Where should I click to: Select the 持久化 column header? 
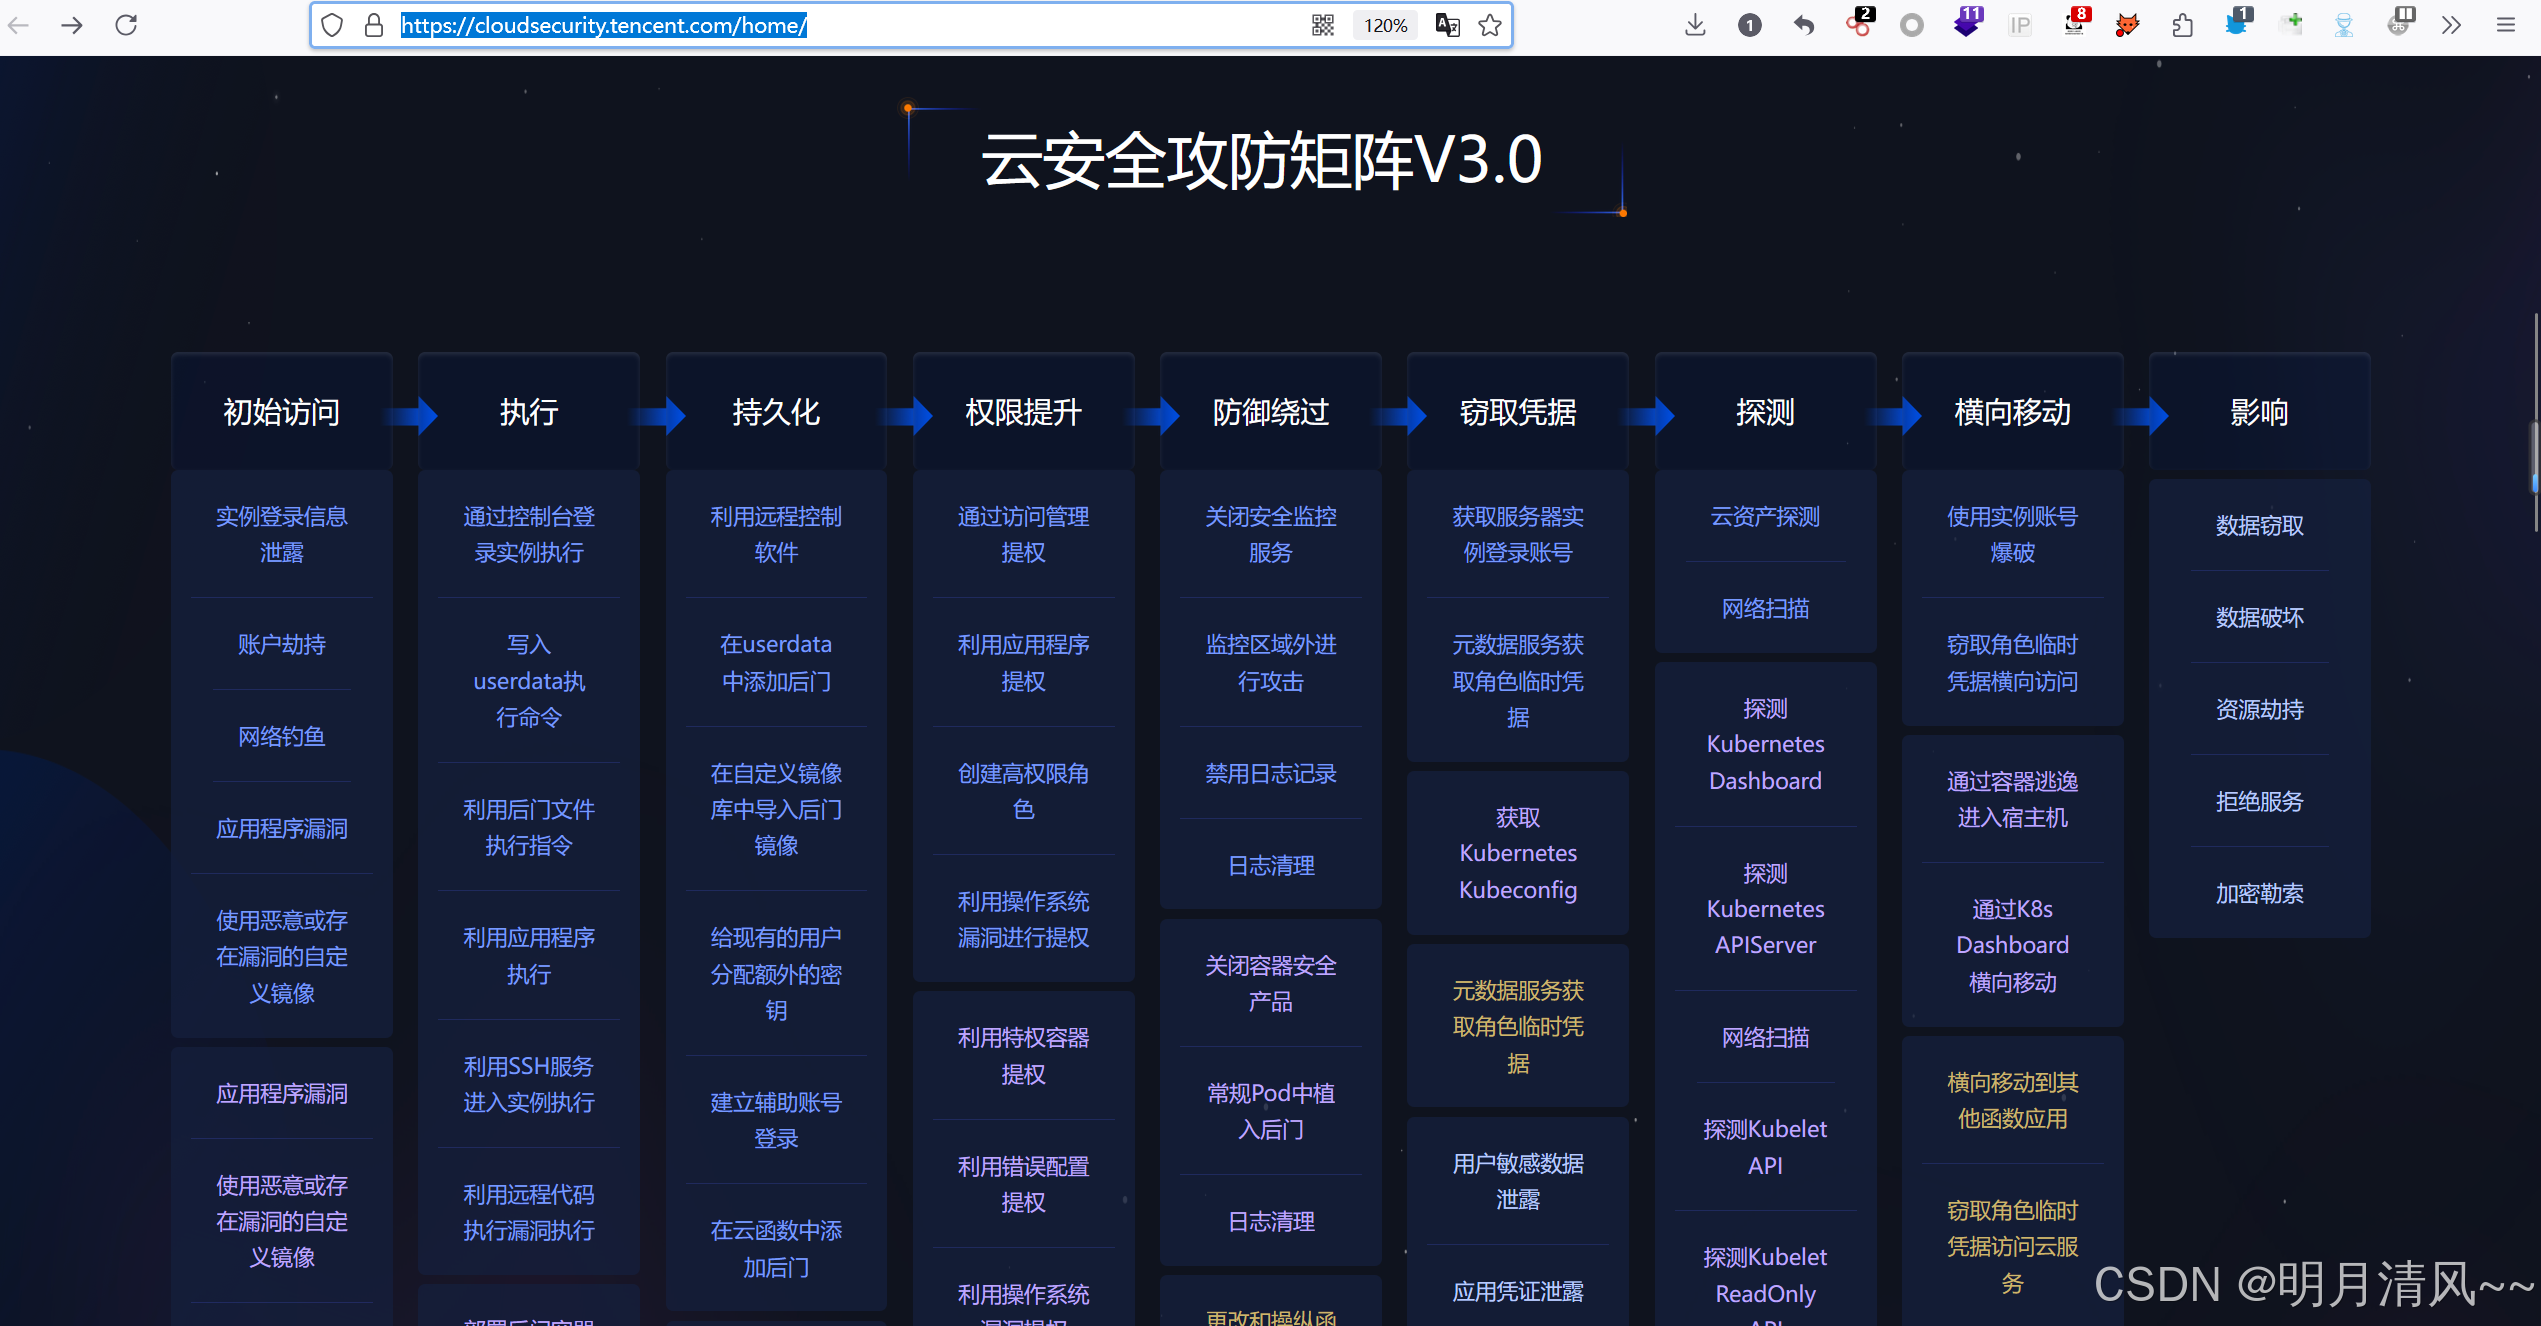(x=776, y=412)
